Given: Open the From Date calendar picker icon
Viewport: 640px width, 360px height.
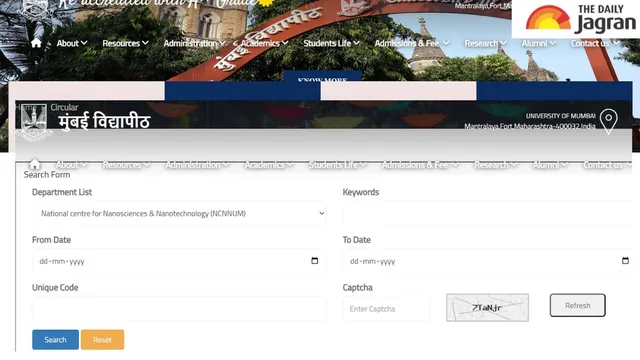Looking at the screenshot, I should click(x=315, y=260).
